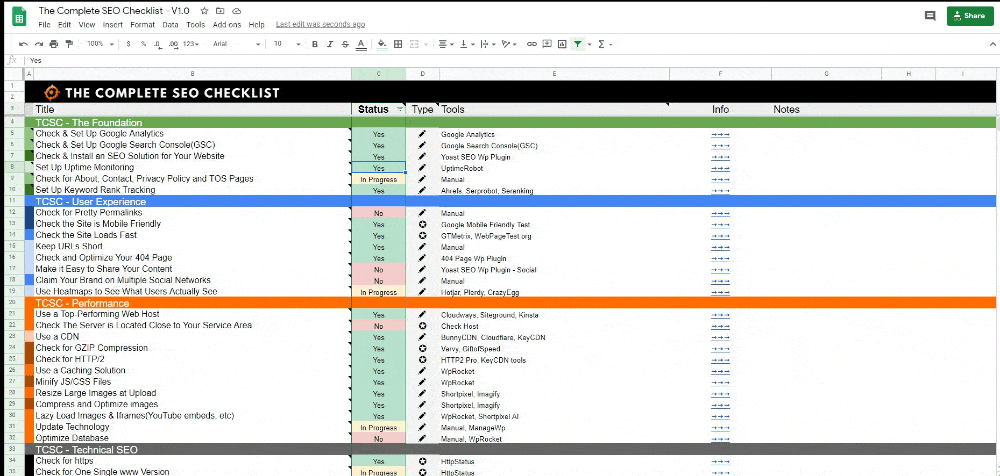Increase decimal places
The width and height of the screenshot is (1000, 476).
click(174, 44)
